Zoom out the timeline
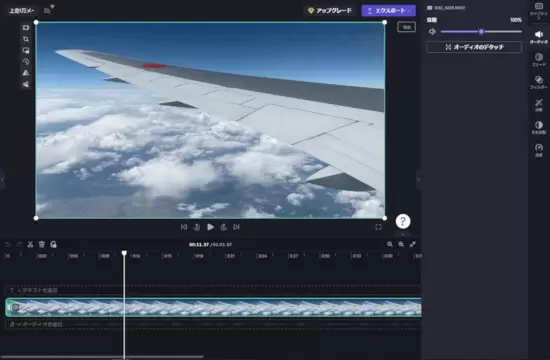Screen dimensions: 550x360 tap(390, 244)
